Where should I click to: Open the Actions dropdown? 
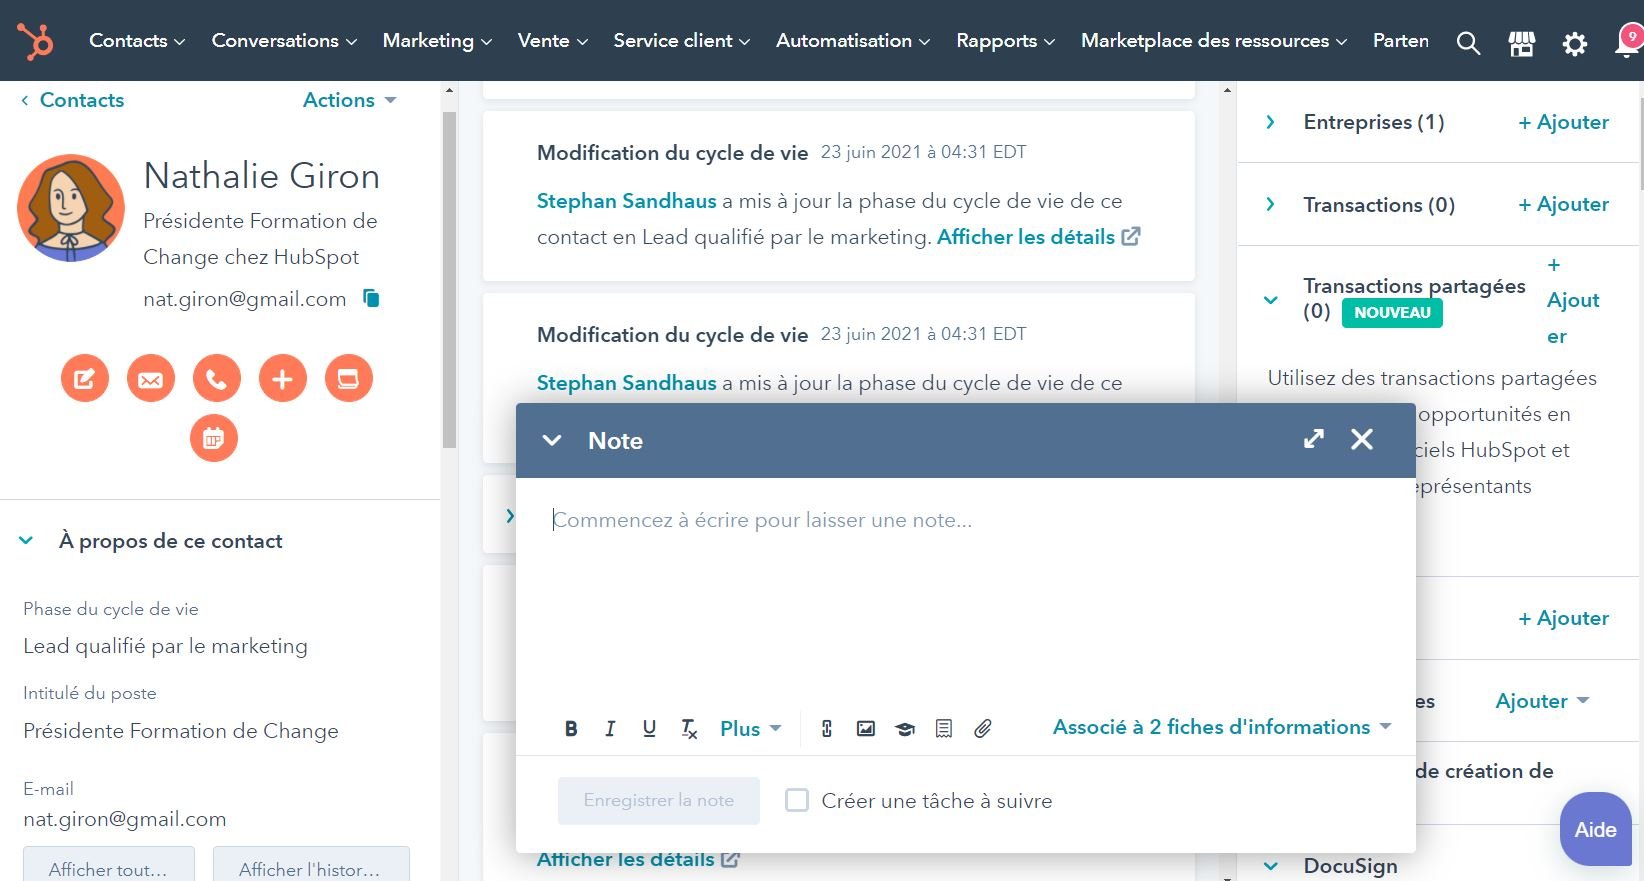tap(349, 100)
